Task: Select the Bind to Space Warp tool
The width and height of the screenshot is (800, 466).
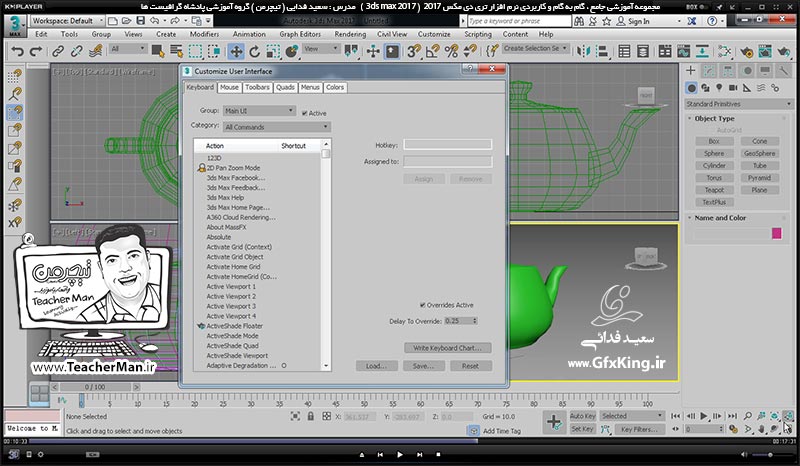Action: tap(95, 51)
